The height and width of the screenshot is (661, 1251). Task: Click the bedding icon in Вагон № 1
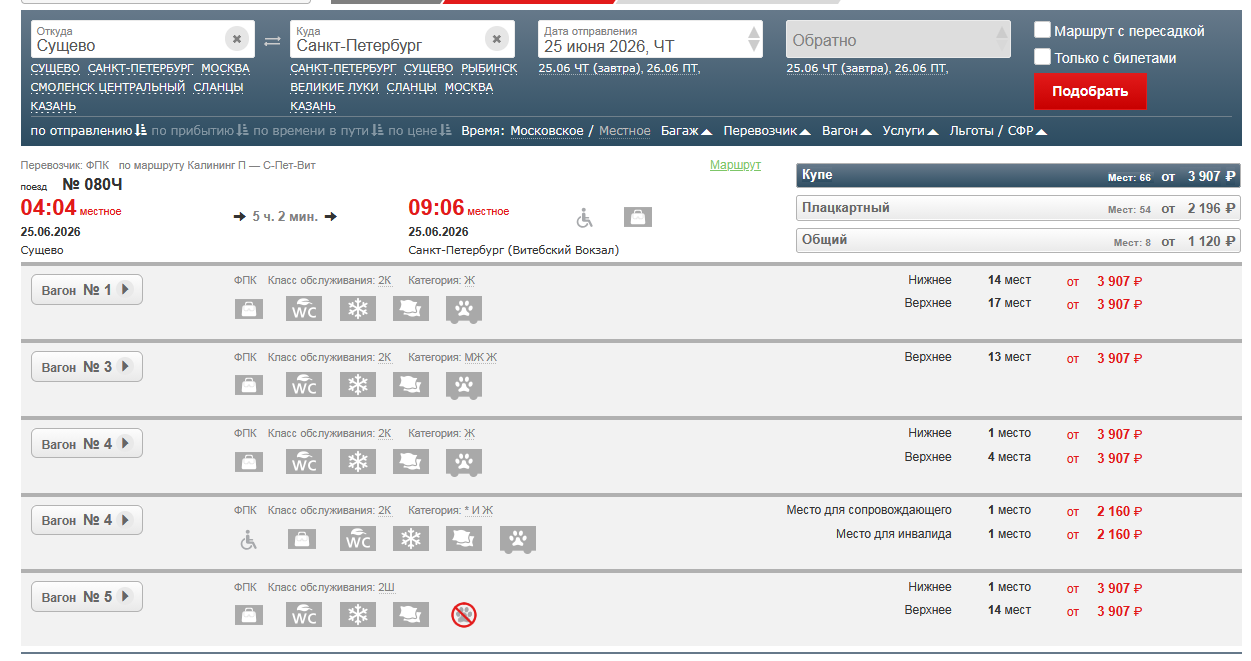[x=411, y=308]
